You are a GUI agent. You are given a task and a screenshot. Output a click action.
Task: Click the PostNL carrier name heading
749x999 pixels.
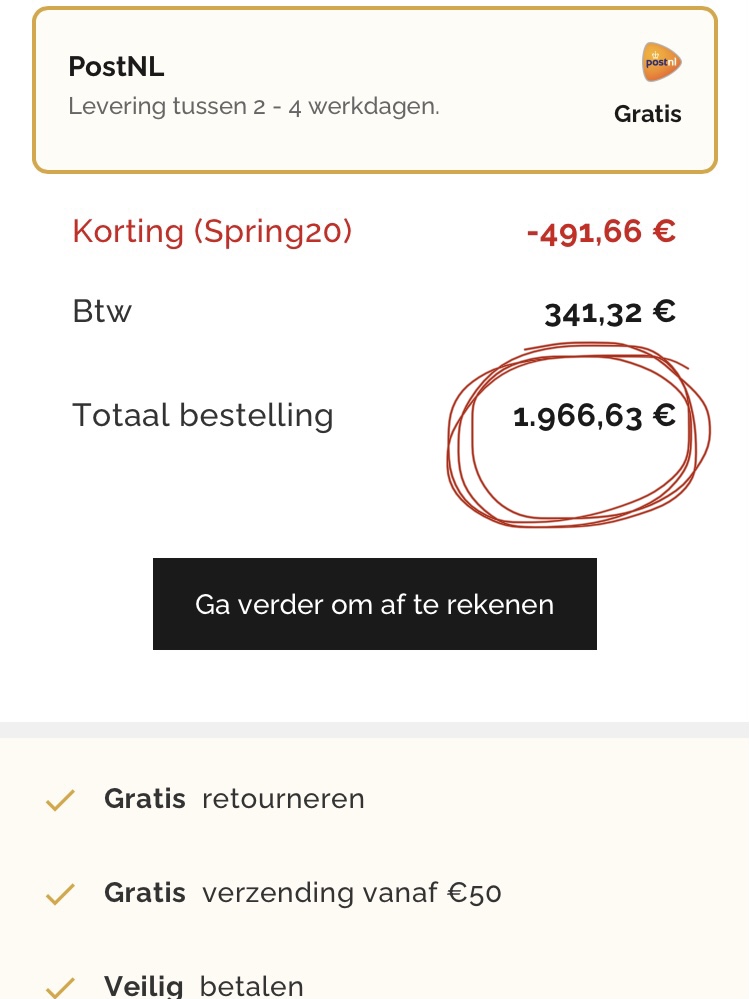tap(116, 67)
